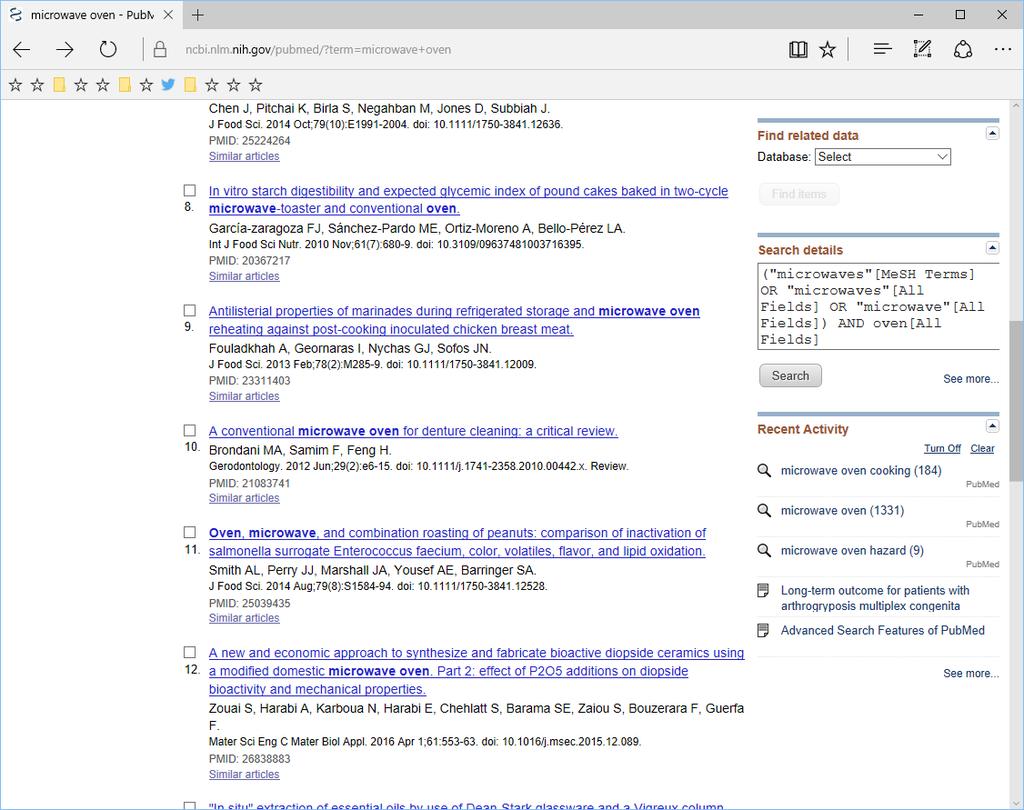This screenshot has height=810, width=1024.
Task: Click inside the Search details query box
Action: point(878,306)
